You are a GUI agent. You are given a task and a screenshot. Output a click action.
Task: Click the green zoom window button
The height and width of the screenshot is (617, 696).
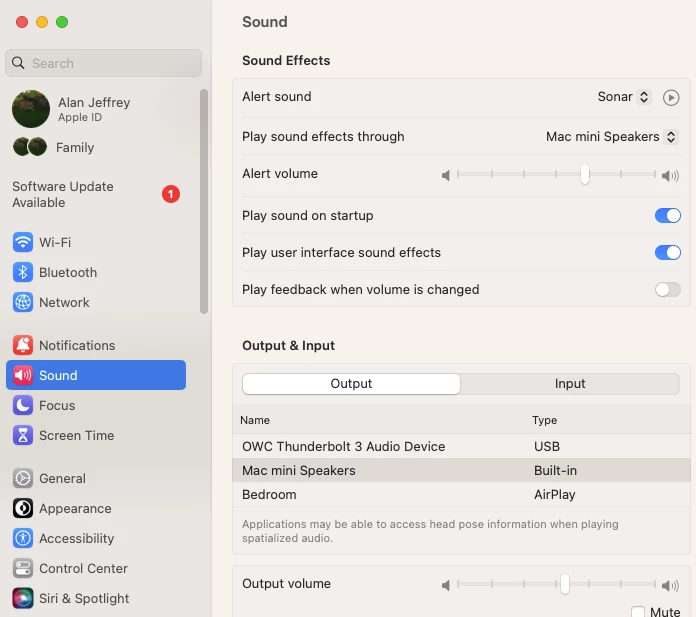point(62,22)
